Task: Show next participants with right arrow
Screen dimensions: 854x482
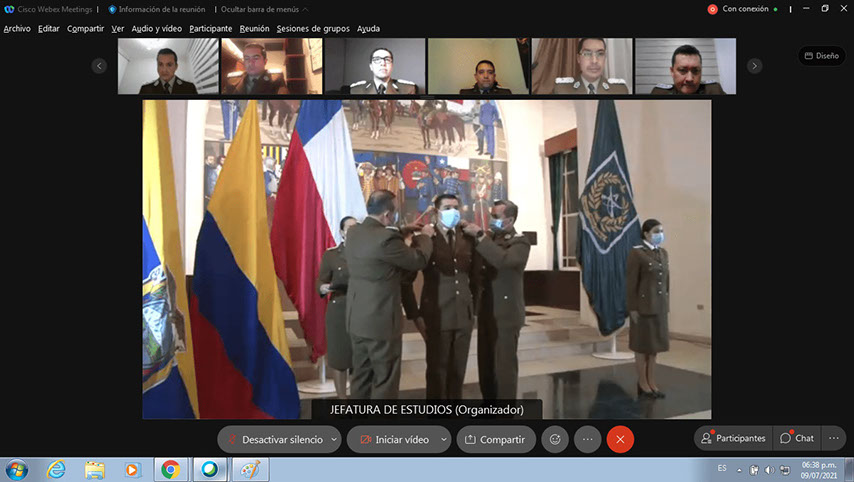Action: pyautogui.click(x=754, y=66)
